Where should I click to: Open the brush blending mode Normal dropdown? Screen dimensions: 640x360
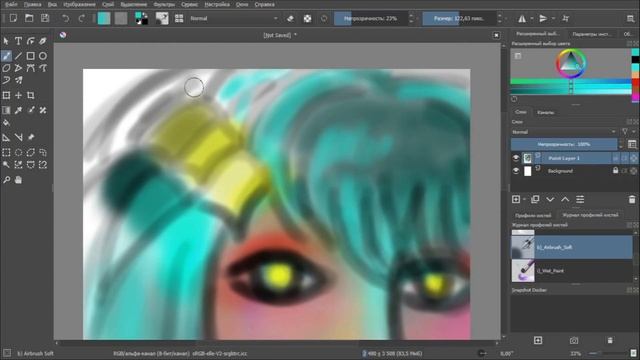tap(233, 18)
